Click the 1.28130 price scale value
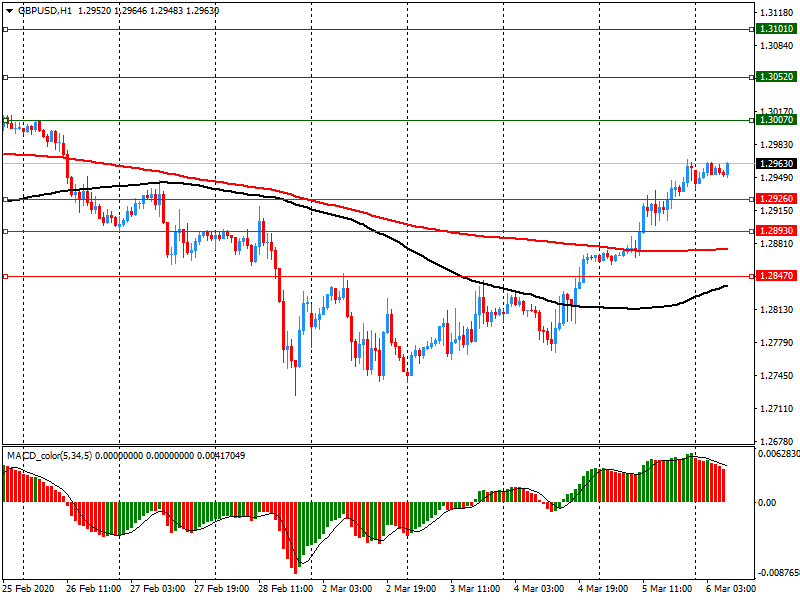The width and height of the screenshot is (800, 600). tap(777, 309)
